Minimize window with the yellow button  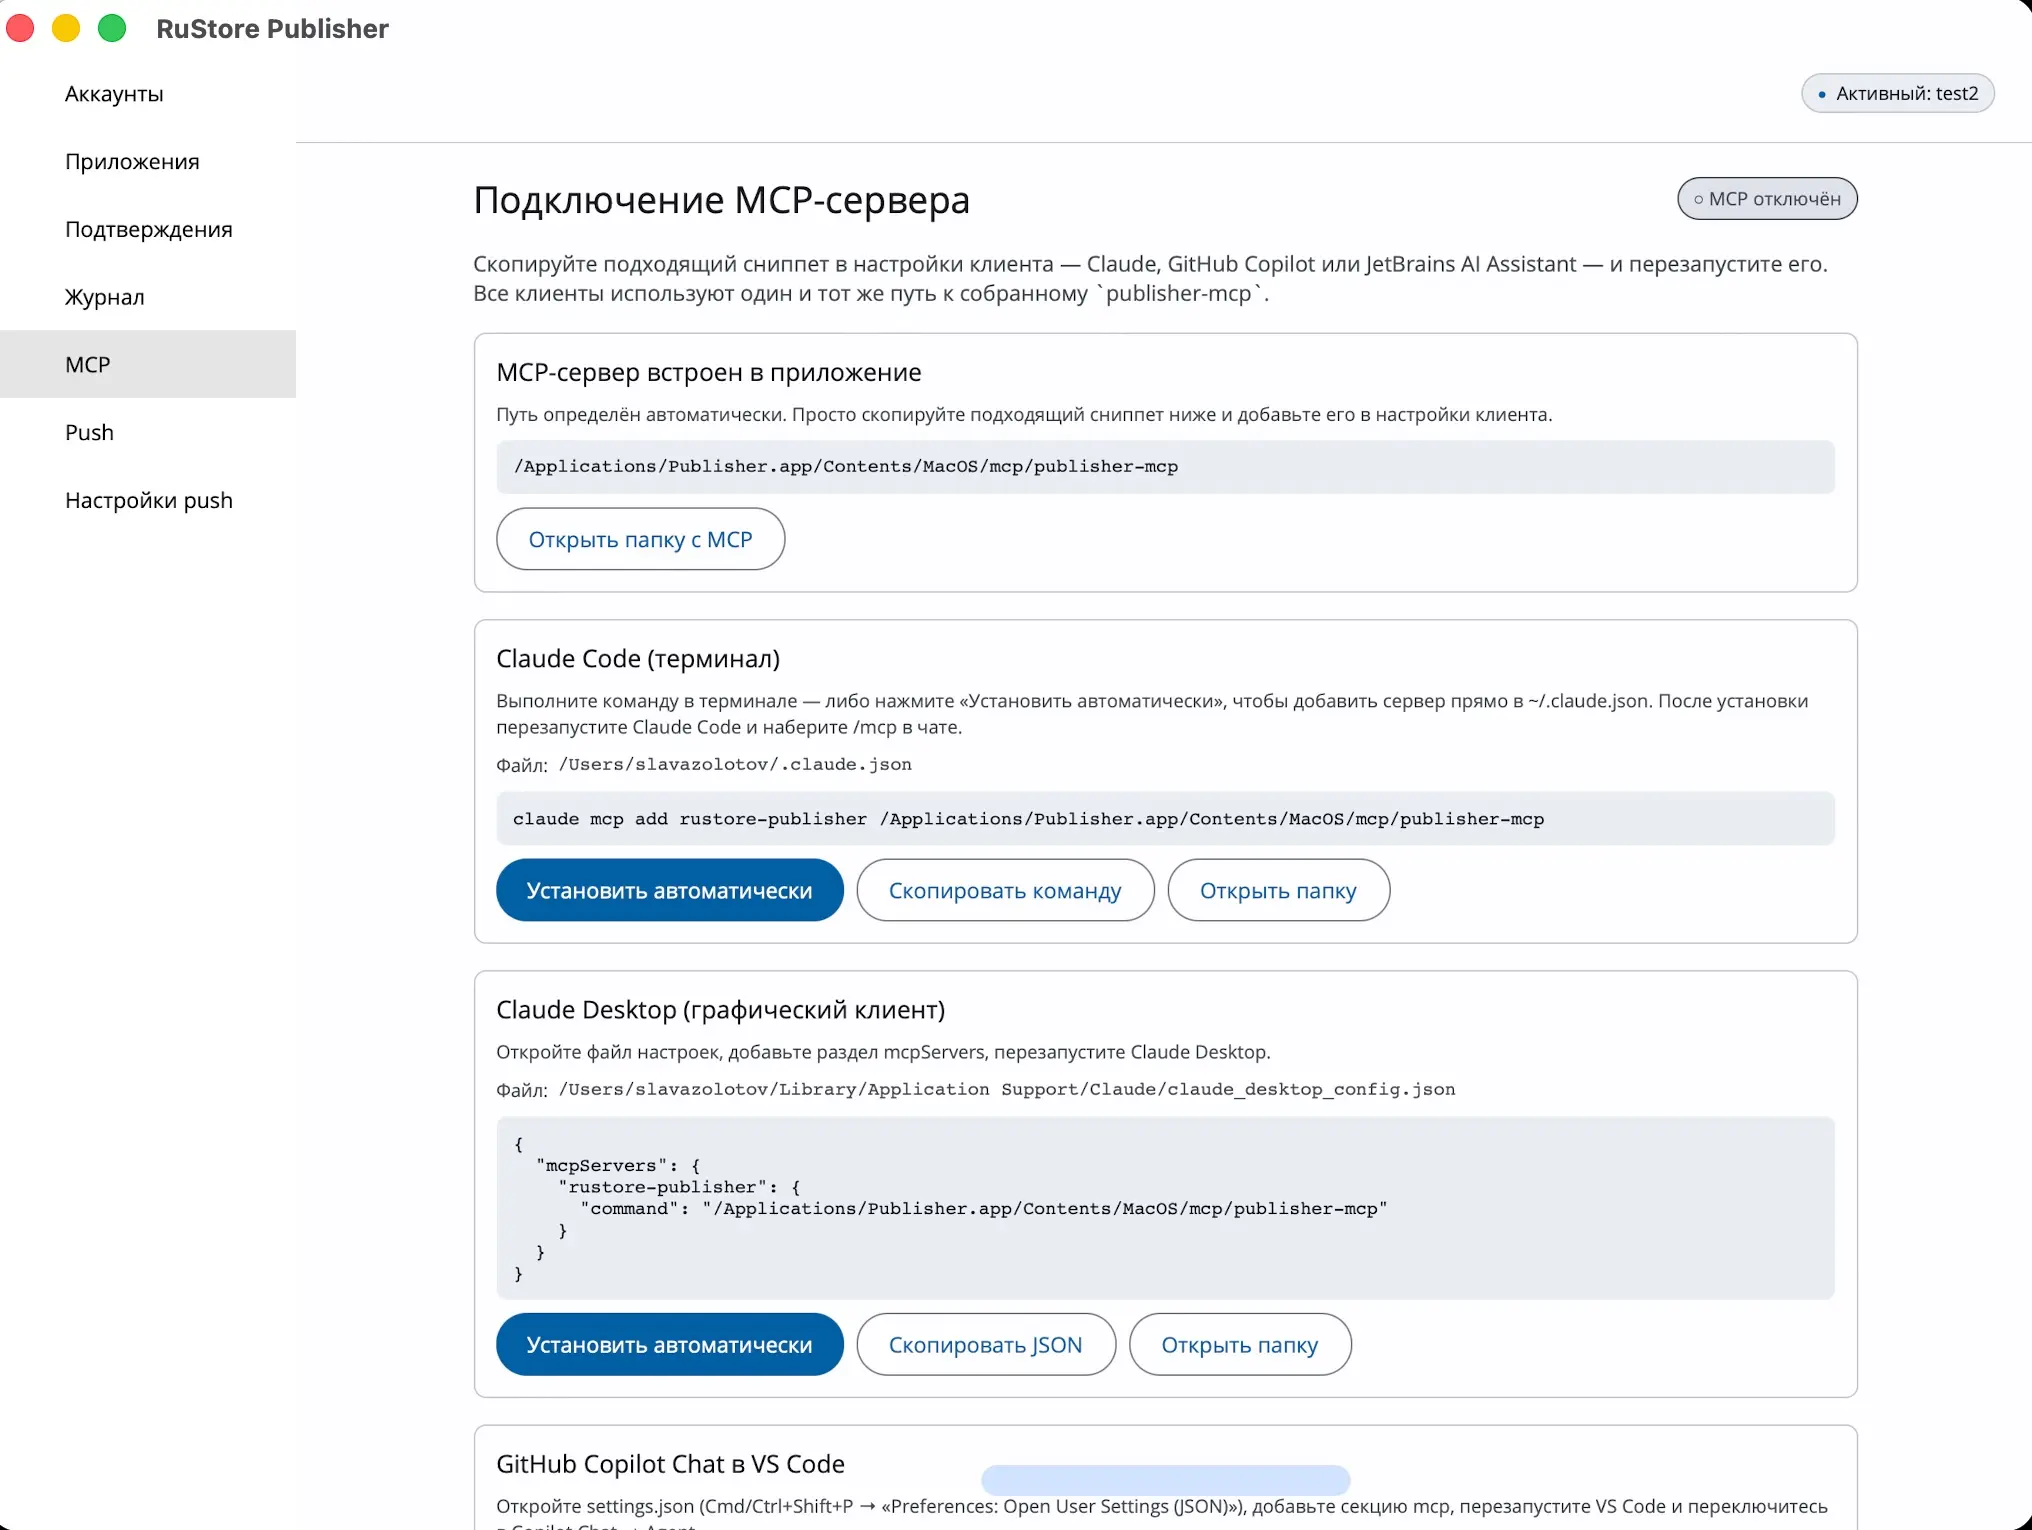coord(66,28)
